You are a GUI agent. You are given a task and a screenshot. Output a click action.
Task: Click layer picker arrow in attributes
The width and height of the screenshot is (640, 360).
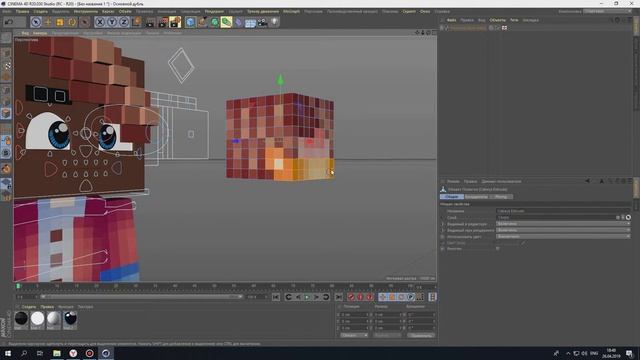628,218
